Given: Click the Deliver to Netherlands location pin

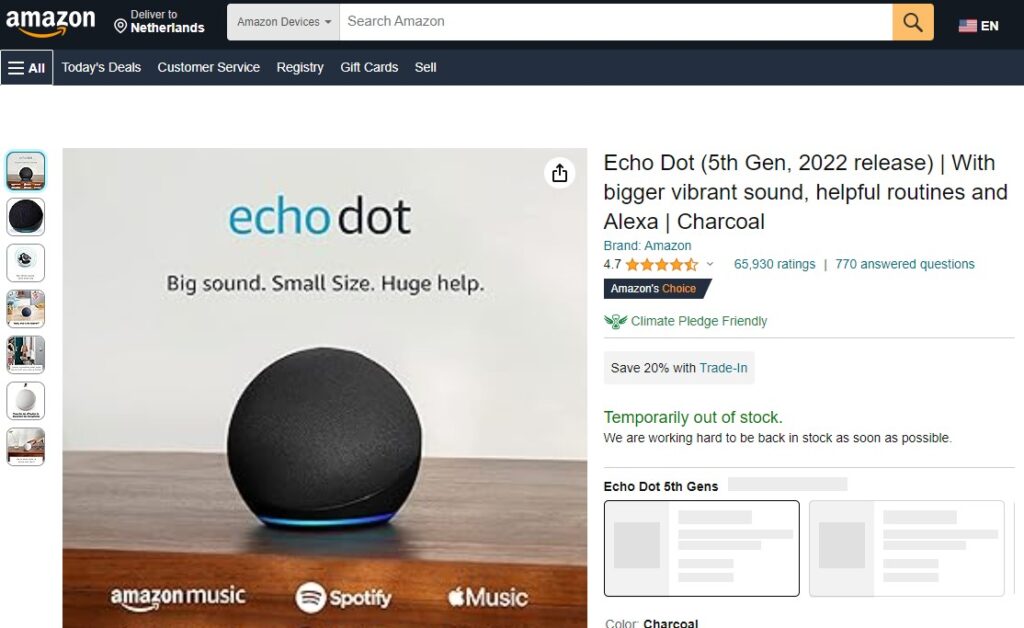Looking at the screenshot, I should point(120,25).
